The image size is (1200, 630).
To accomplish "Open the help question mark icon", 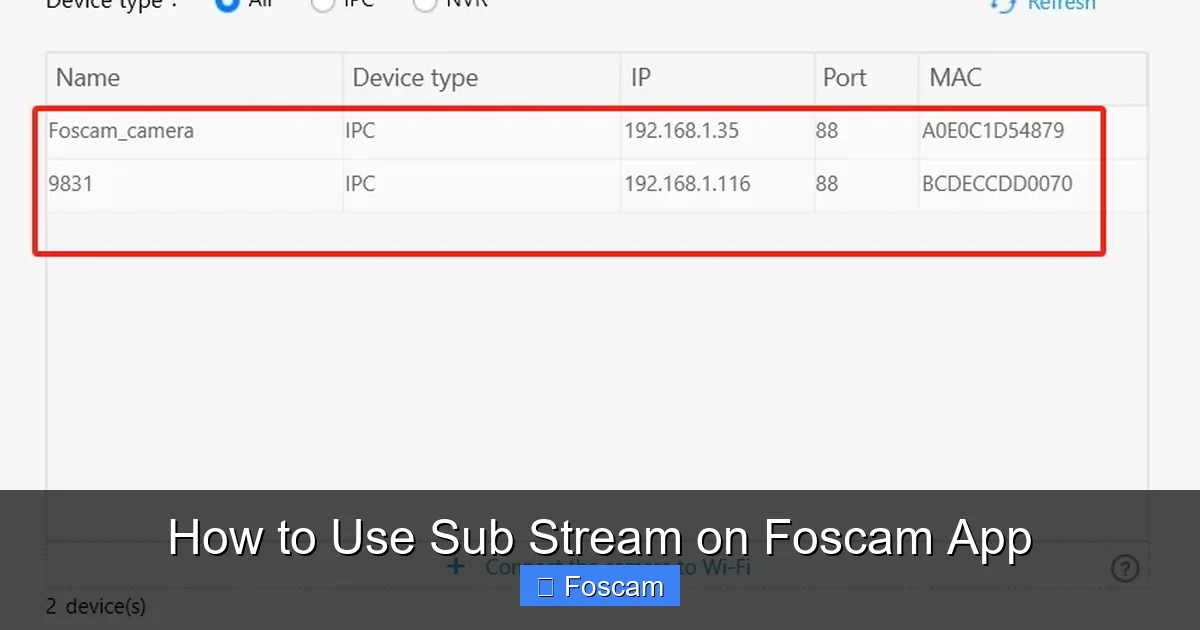I will click(x=1124, y=567).
